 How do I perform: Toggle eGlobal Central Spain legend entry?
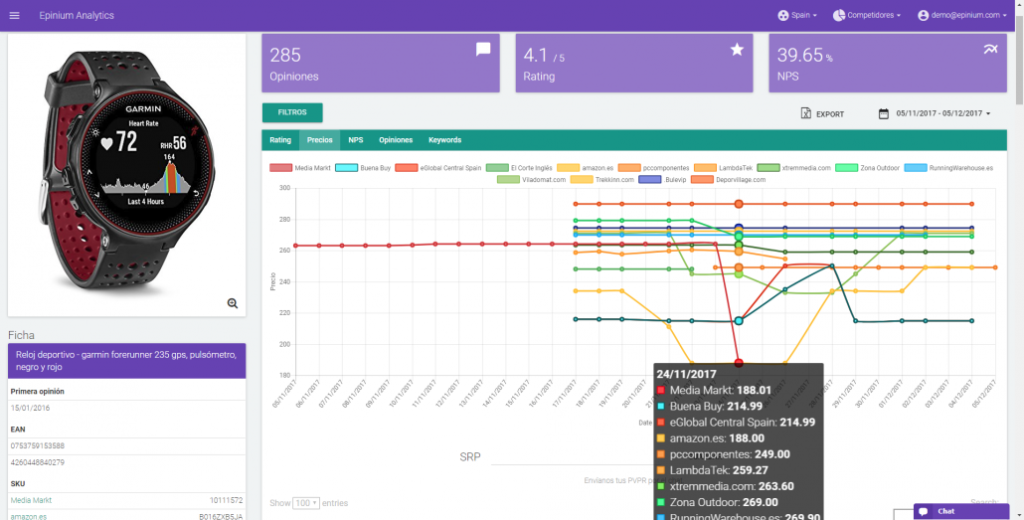tap(438, 168)
